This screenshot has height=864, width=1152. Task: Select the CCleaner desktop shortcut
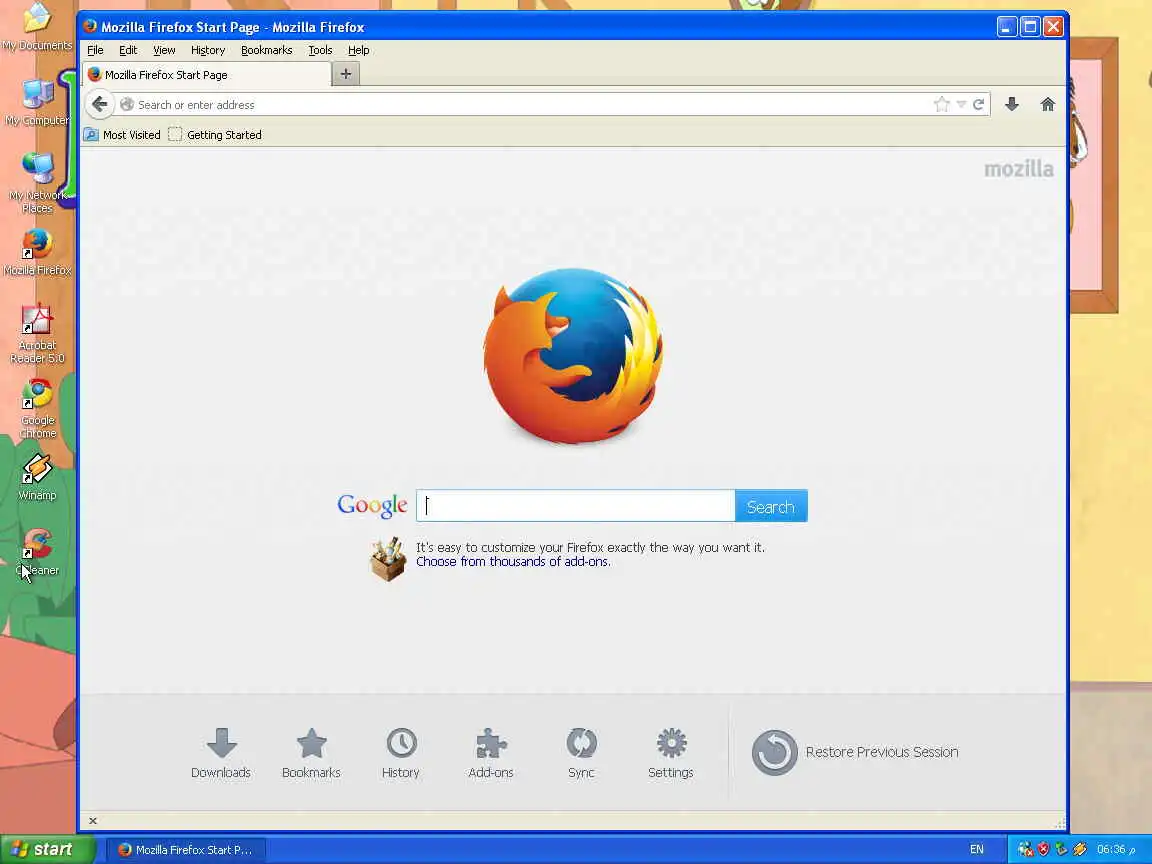[x=37, y=552]
